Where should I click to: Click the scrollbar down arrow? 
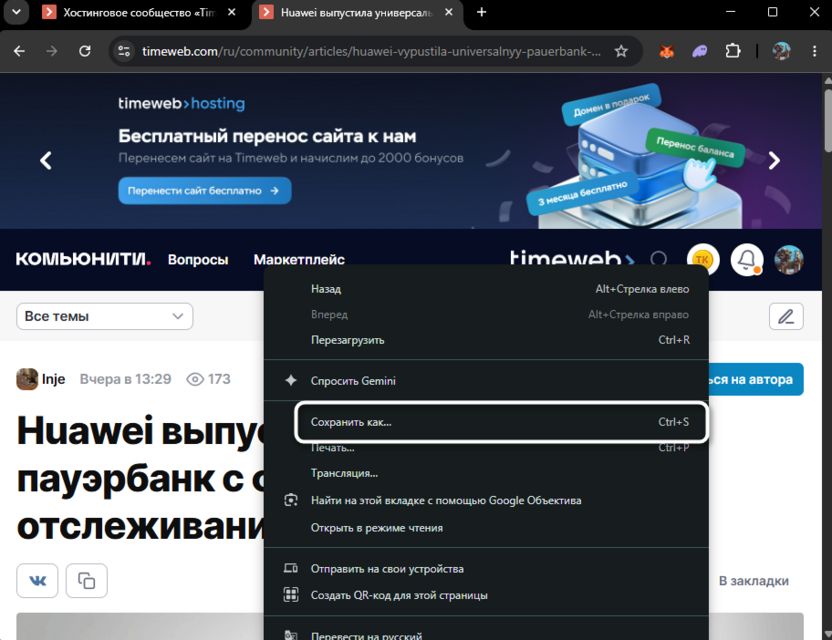point(827,635)
